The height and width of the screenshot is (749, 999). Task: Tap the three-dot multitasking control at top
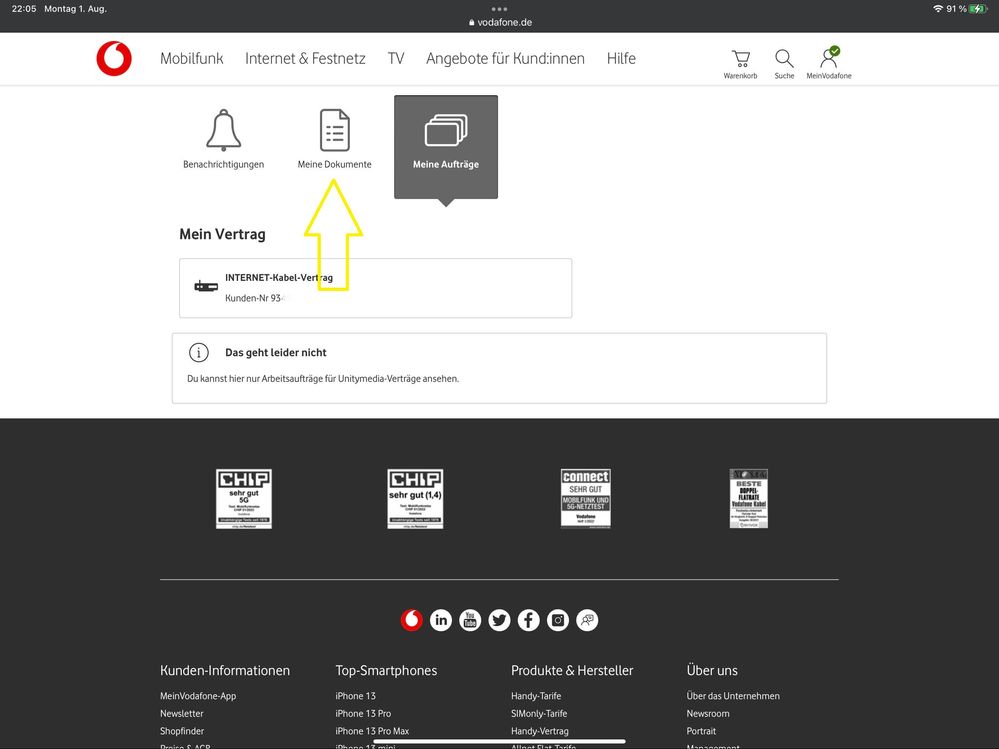click(x=500, y=9)
